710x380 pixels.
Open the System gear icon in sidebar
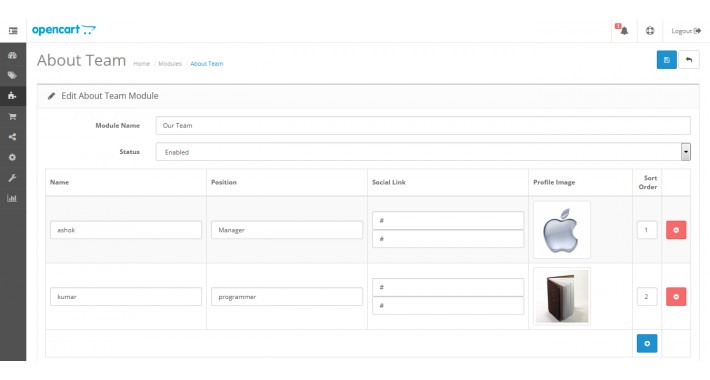tap(12, 157)
